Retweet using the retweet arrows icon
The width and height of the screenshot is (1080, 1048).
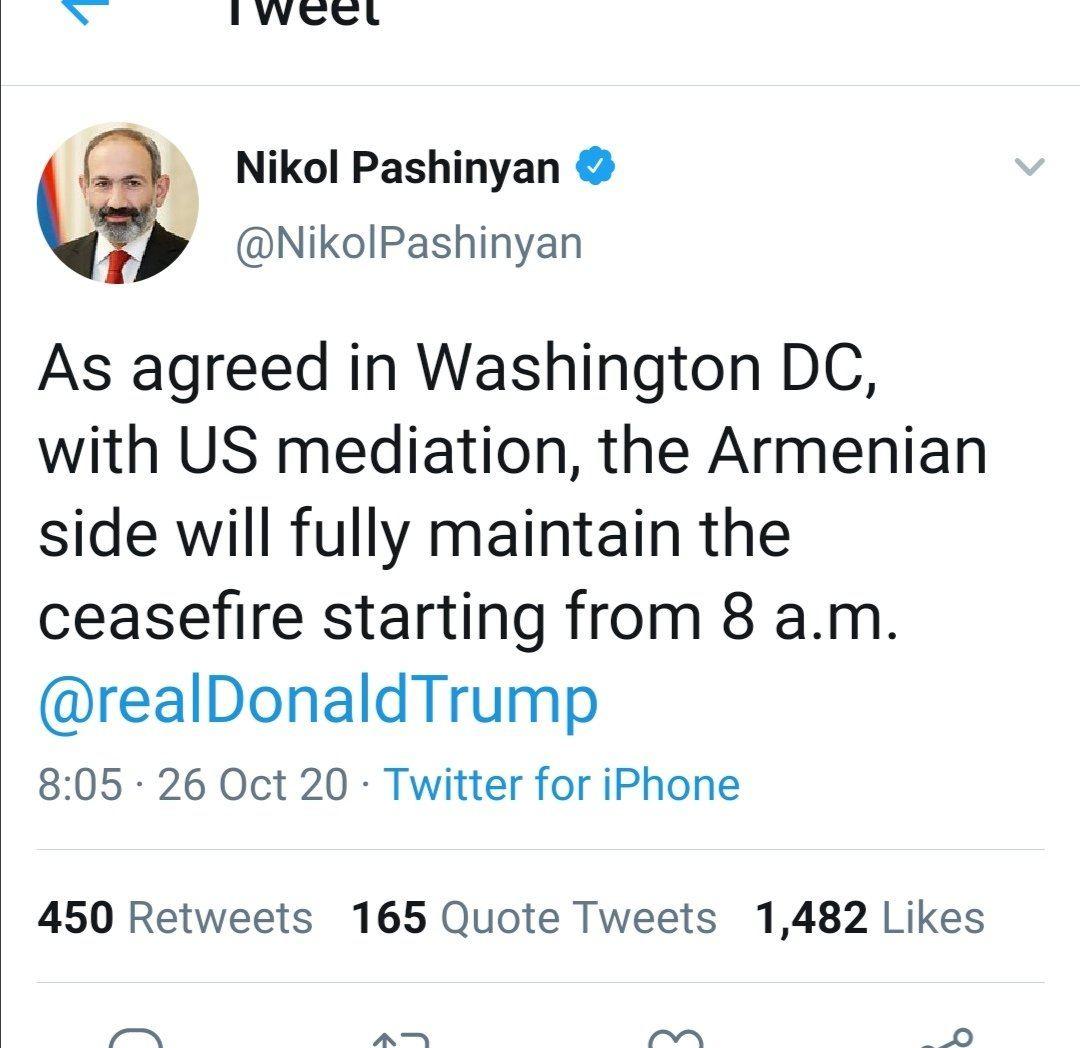coord(401,1039)
